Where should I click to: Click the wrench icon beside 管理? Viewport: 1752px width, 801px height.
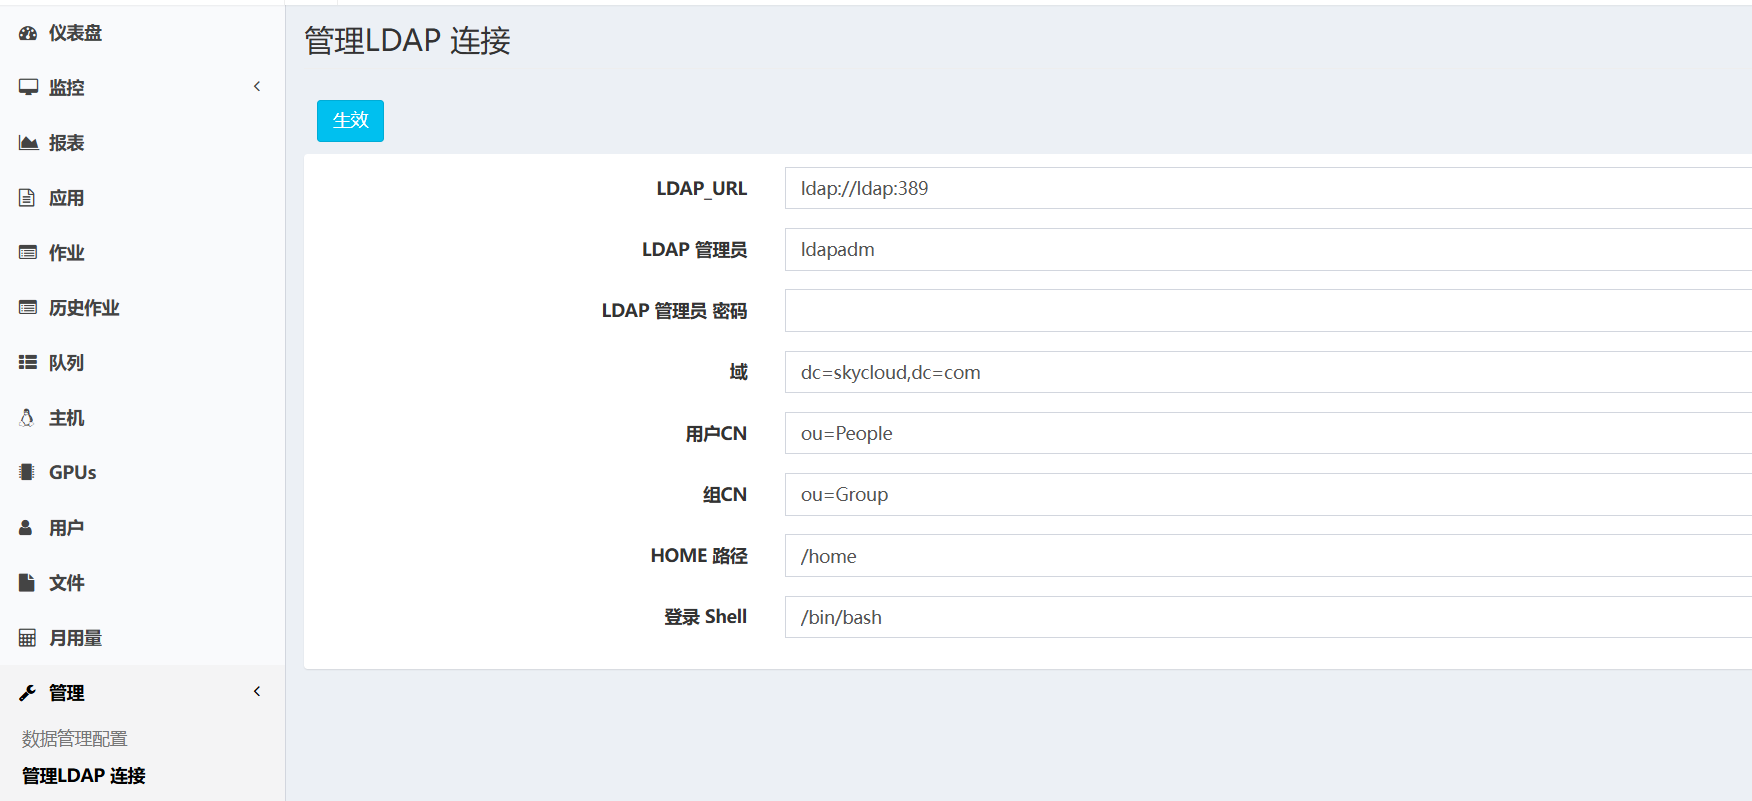pyautogui.click(x=27, y=693)
